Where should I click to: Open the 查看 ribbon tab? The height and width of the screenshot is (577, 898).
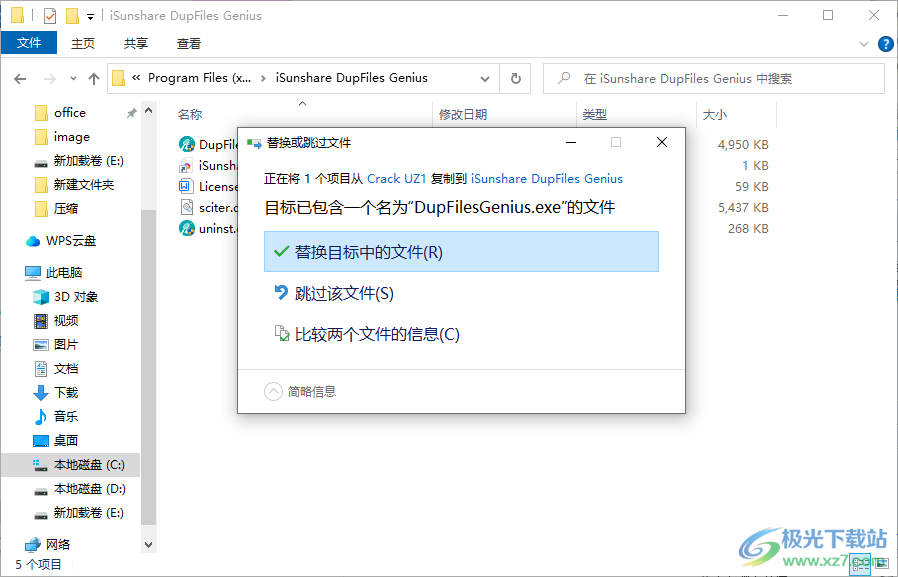tap(189, 43)
